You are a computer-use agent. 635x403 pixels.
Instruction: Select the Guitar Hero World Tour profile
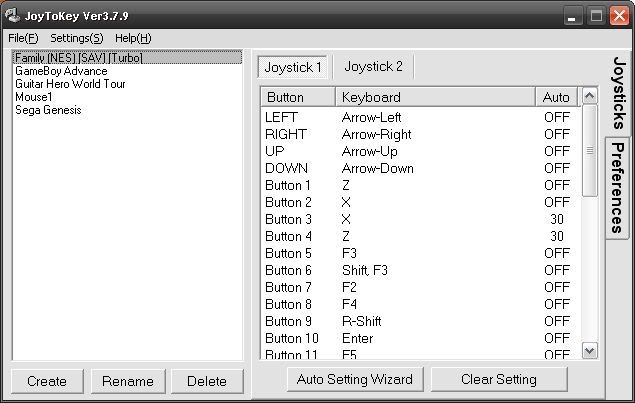pyautogui.click(x=70, y=84)
